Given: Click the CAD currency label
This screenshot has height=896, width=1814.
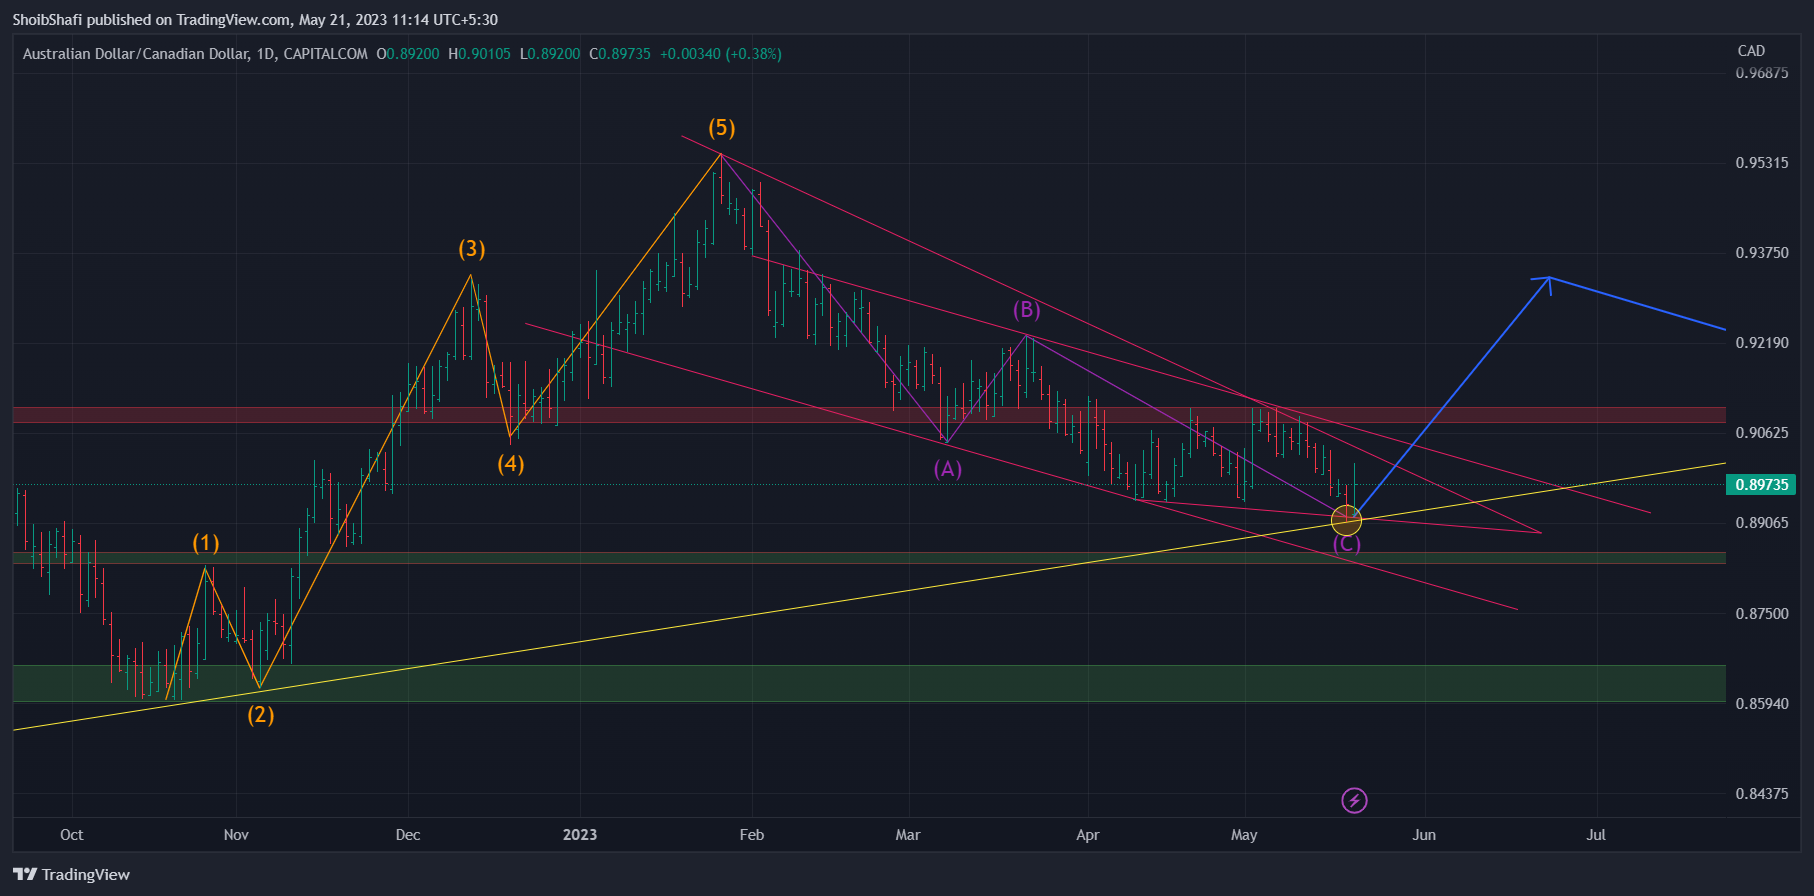Looking at the screenshot, I should 1751,51.
